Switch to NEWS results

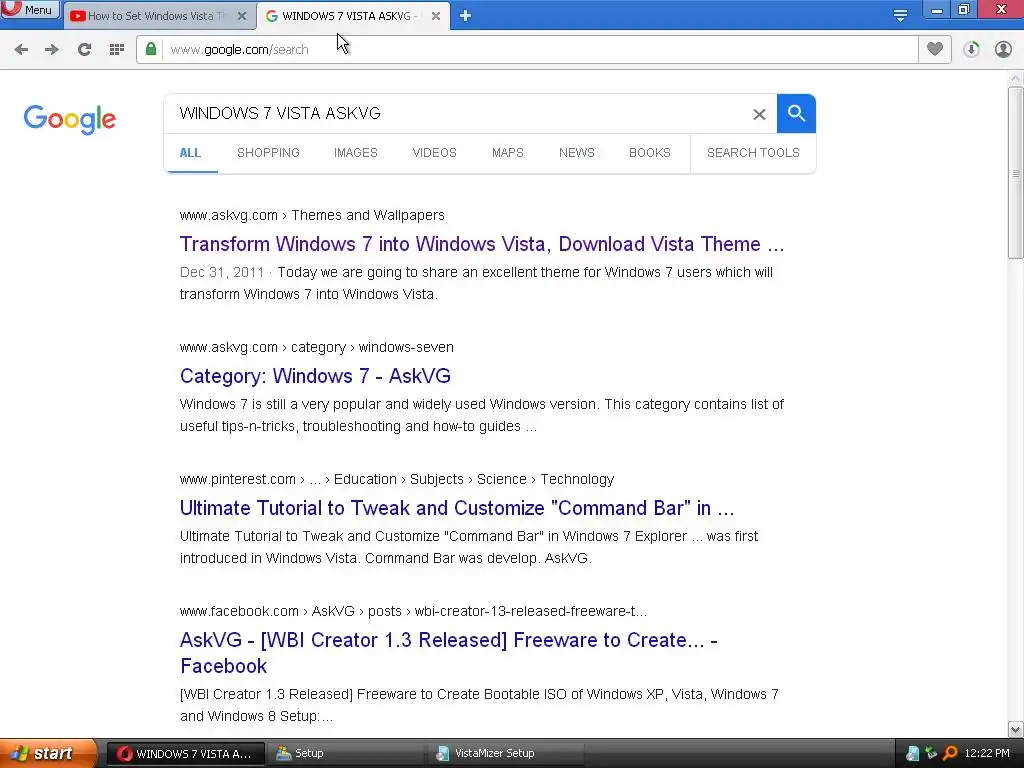click(577, 153)
